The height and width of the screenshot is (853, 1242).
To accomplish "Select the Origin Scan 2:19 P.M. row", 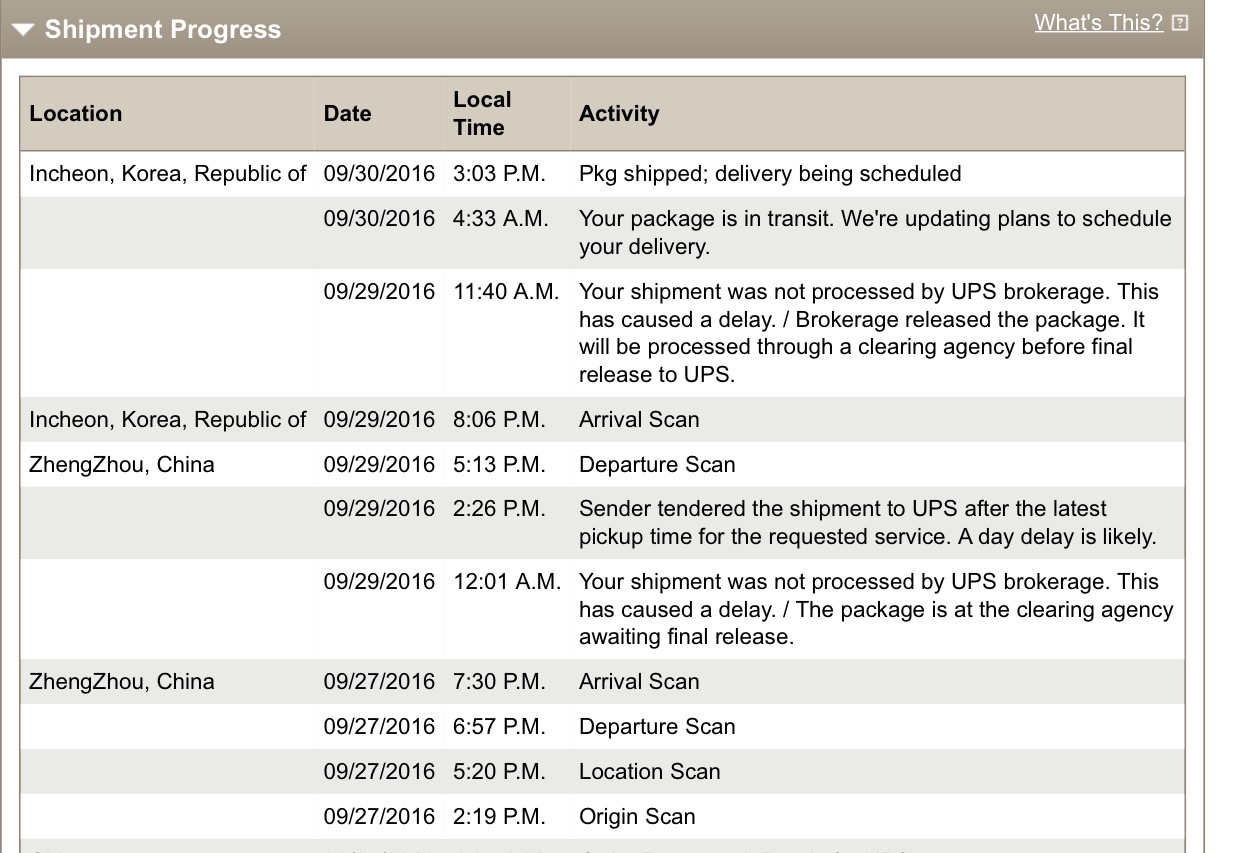I will [602, 816].
